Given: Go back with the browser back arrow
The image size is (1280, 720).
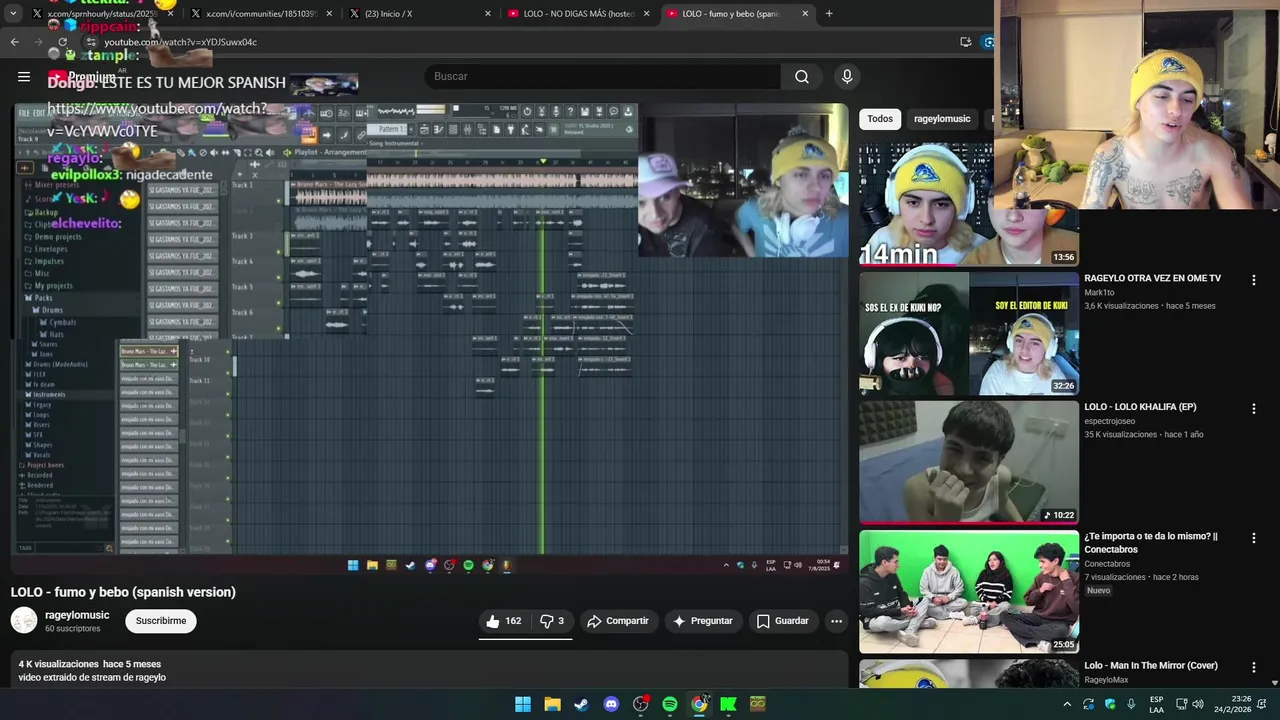Looking at the screenshot, I should pos(14,42).
